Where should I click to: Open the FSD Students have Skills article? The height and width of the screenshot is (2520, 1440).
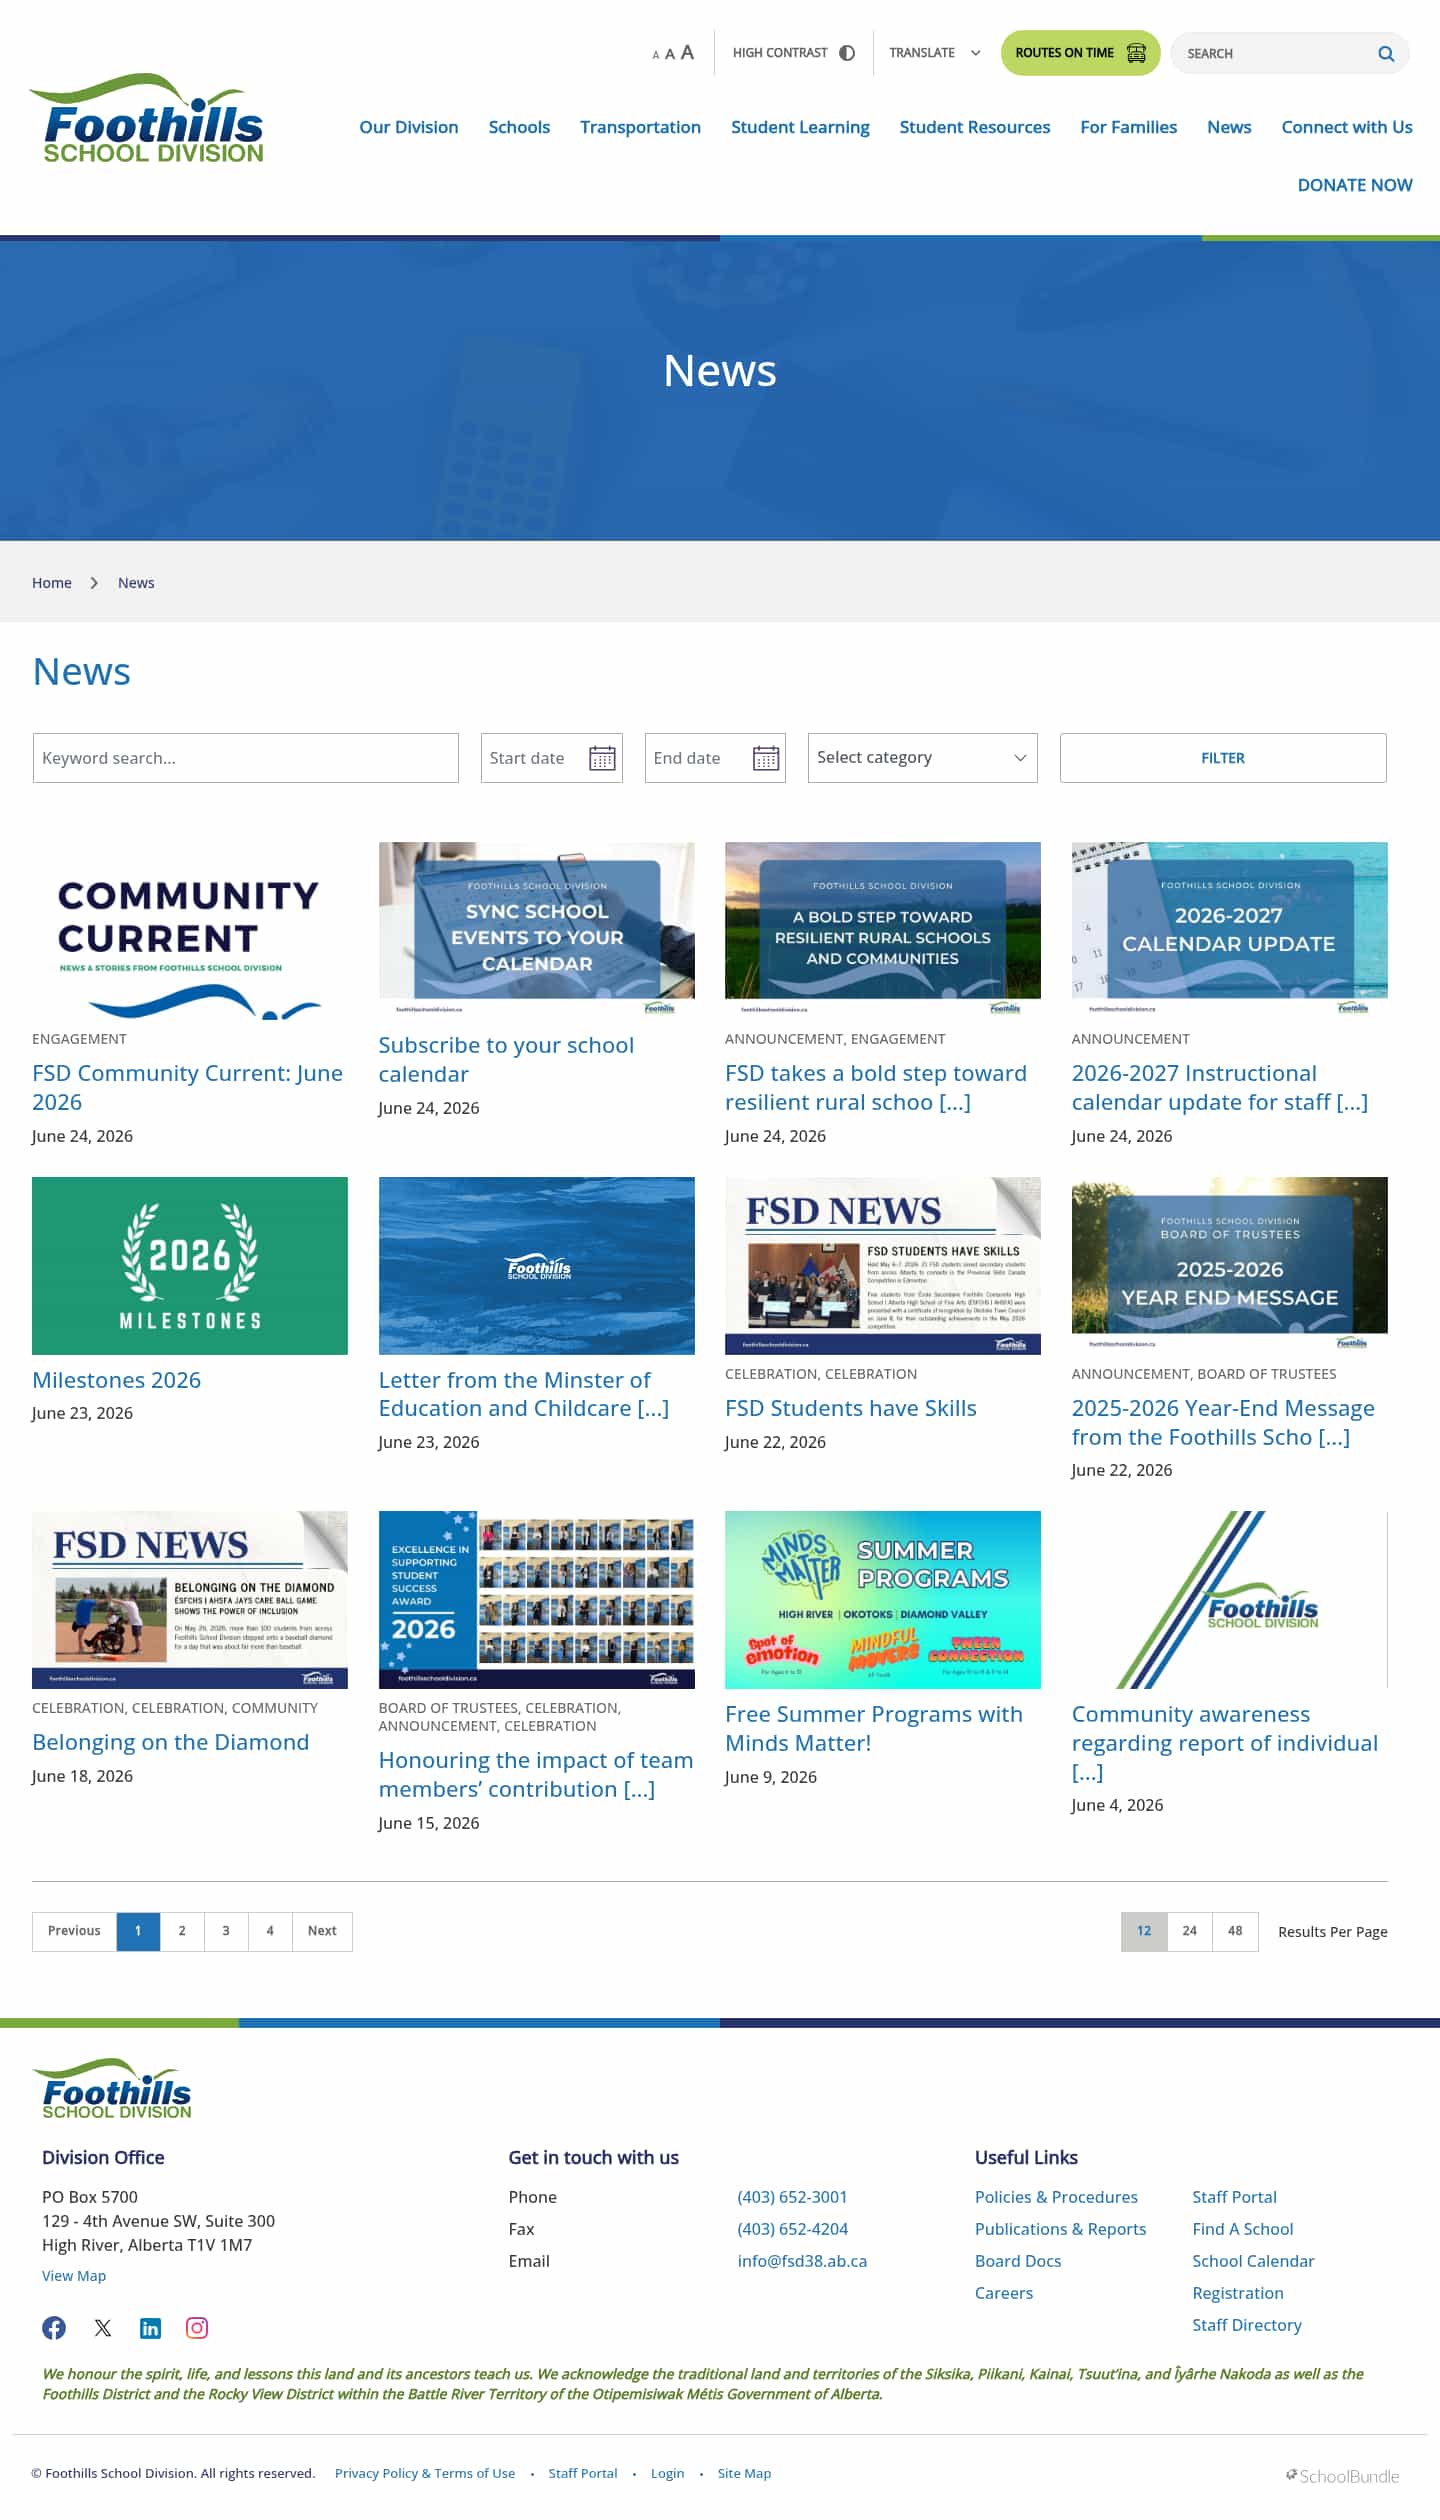(851, 1408)
